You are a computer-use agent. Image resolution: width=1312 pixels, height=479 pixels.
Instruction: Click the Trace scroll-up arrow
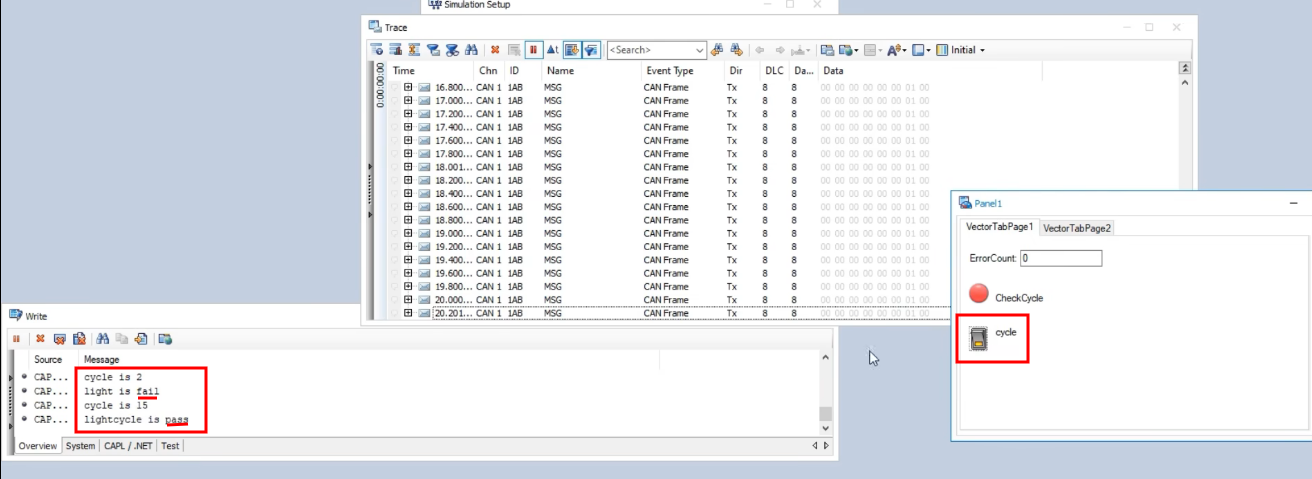tap(1185, 83)
